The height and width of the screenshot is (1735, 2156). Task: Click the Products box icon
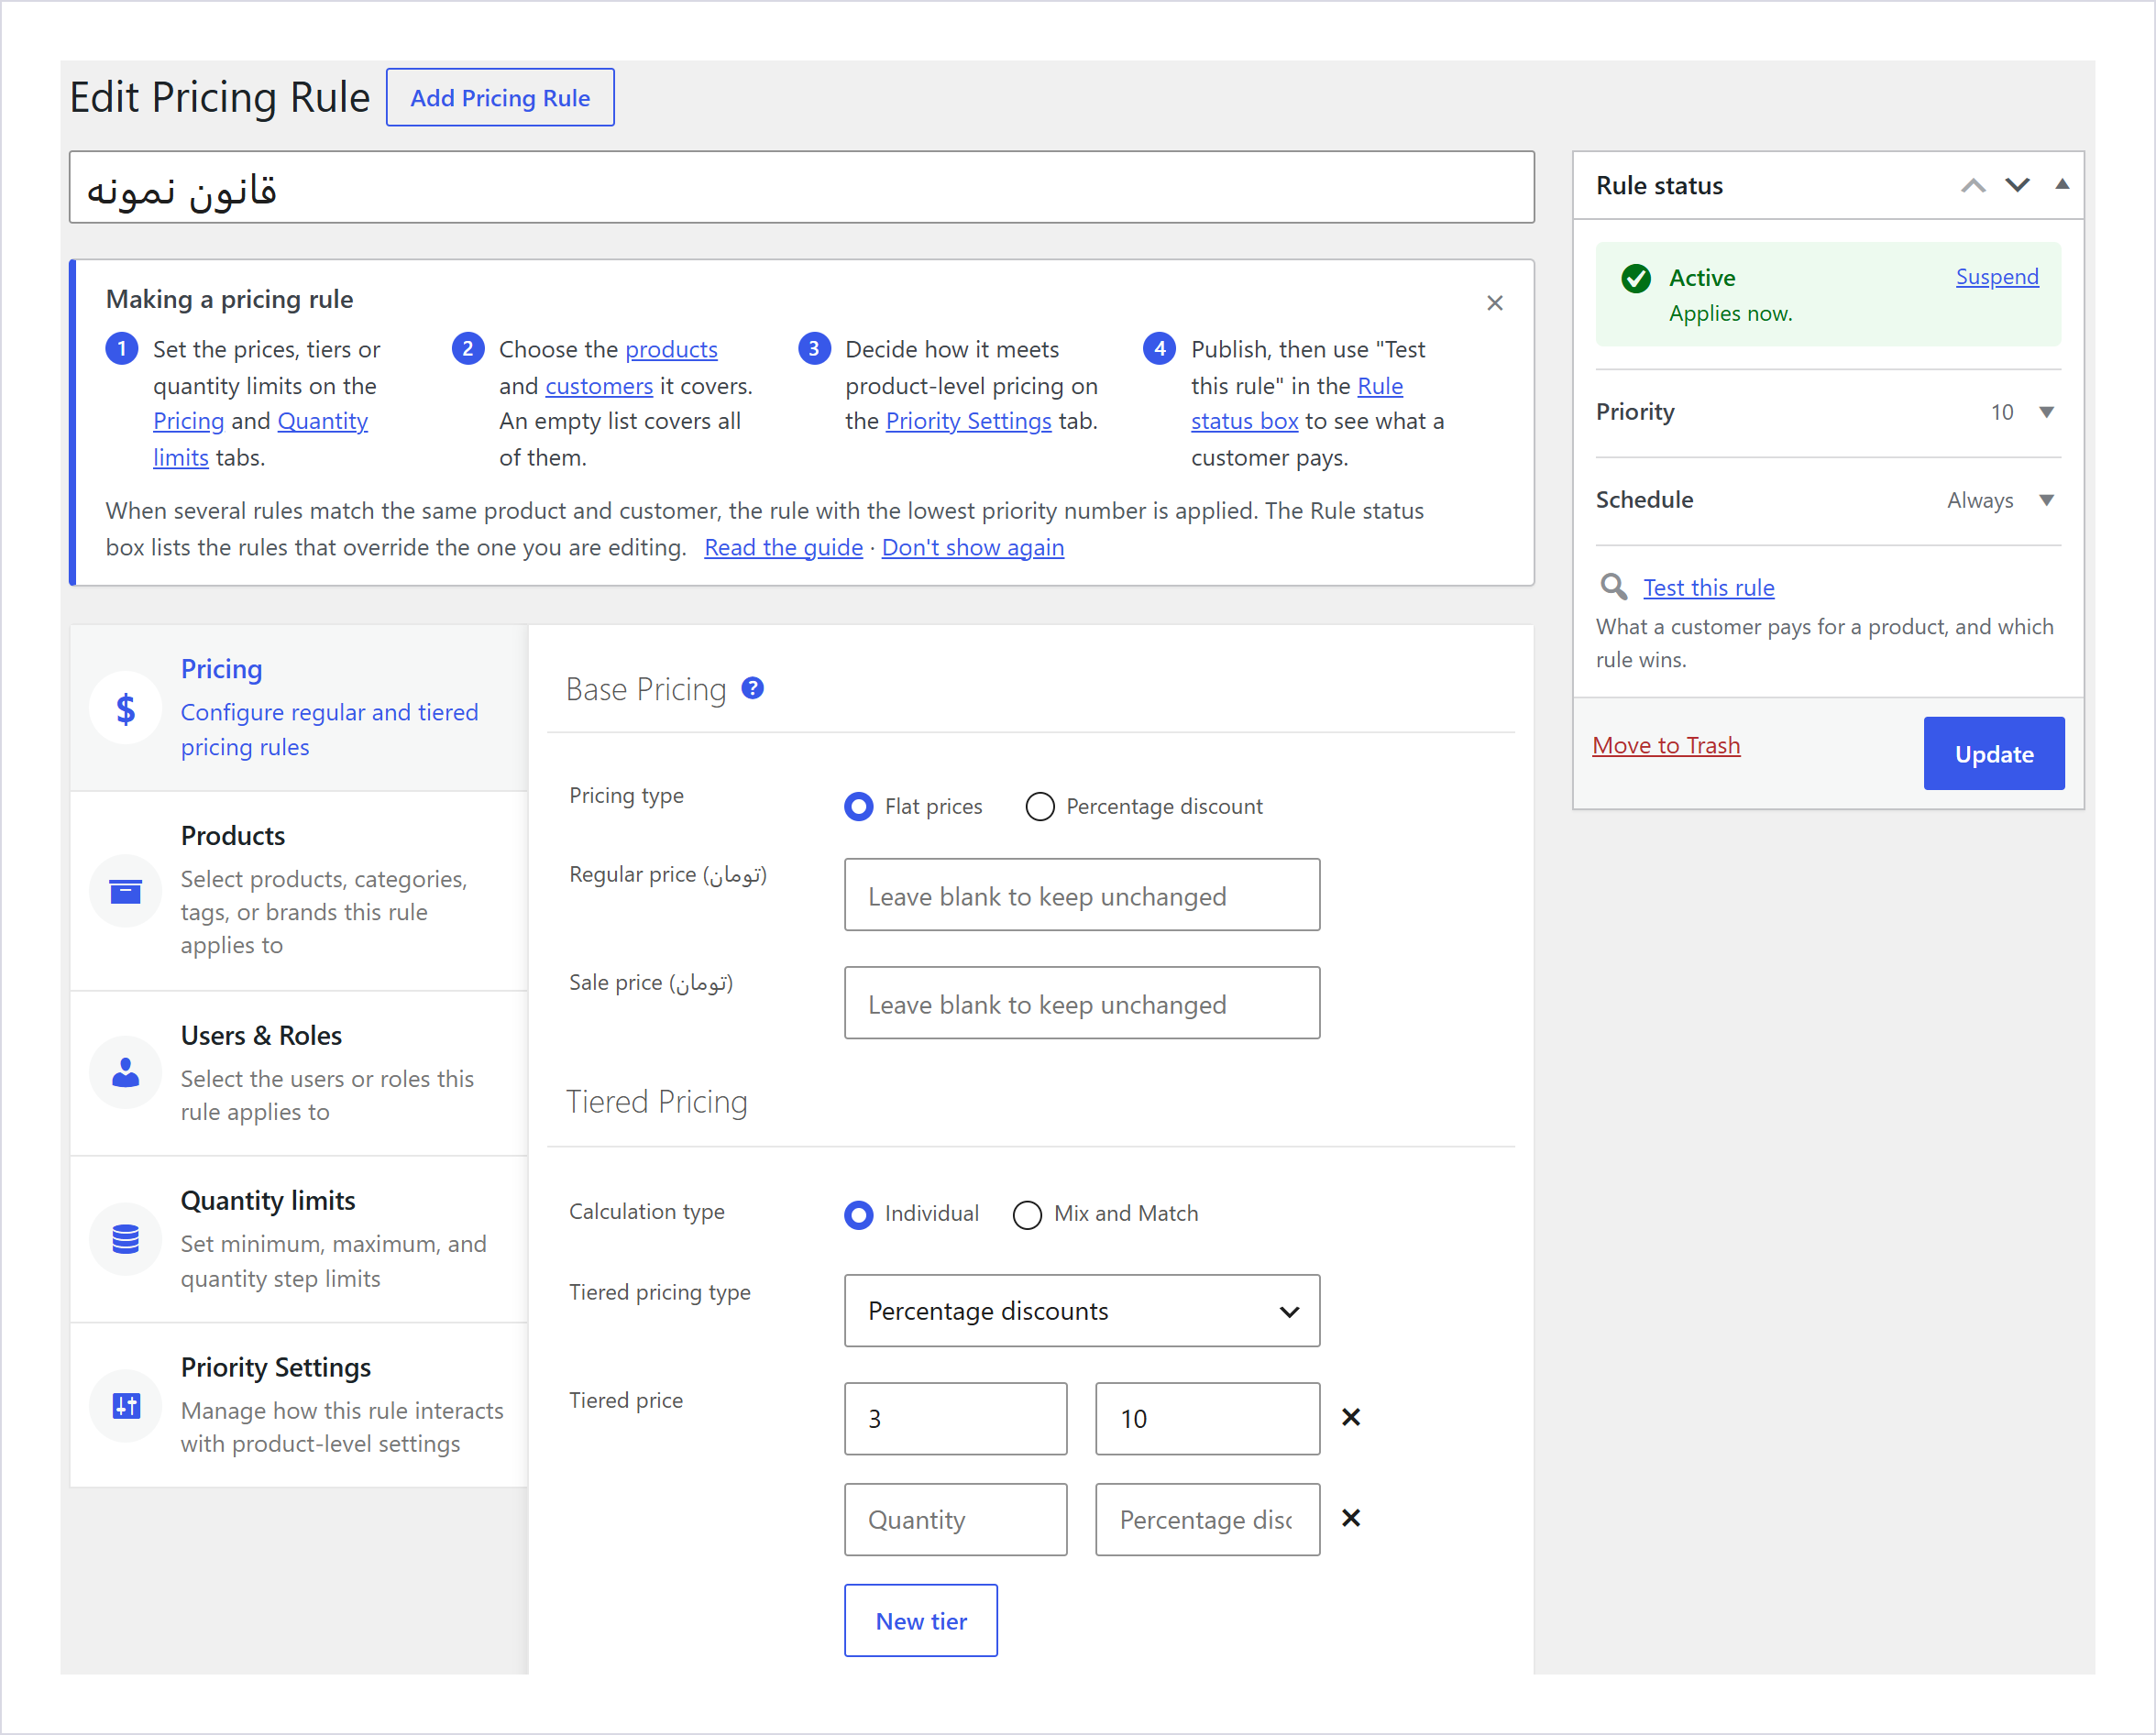125,891
